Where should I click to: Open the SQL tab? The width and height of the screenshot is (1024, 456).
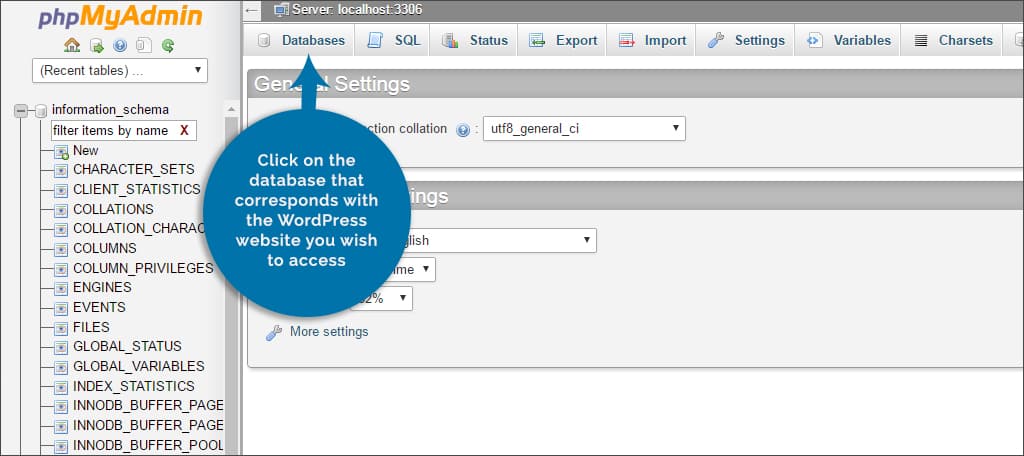394,41
